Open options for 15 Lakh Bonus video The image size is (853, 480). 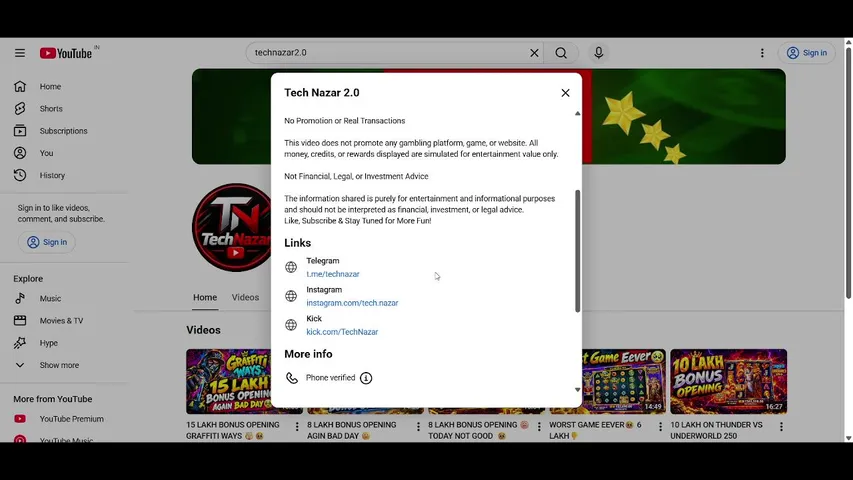pos(297,427)
